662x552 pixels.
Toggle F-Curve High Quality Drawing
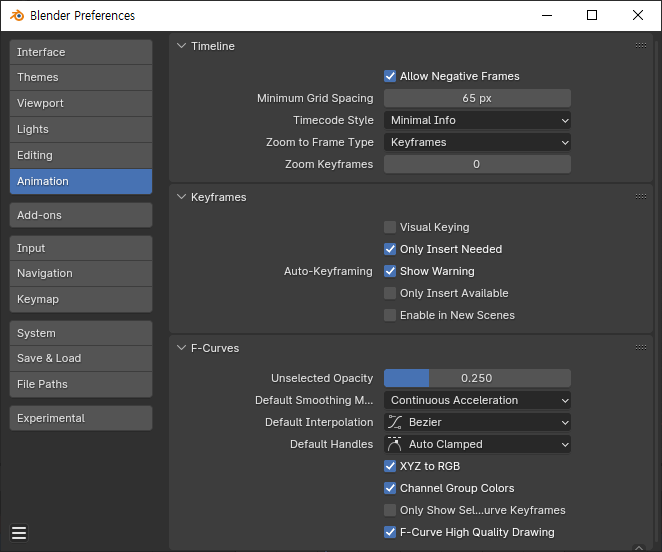click(x=390, y=532)
